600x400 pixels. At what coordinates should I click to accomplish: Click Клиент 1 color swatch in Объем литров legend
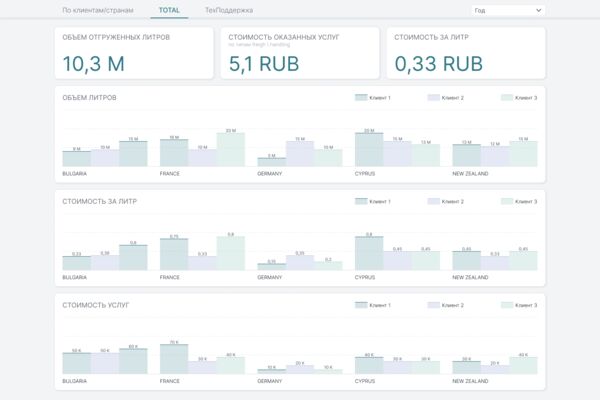pyautogui.click(x=361, y=98)
